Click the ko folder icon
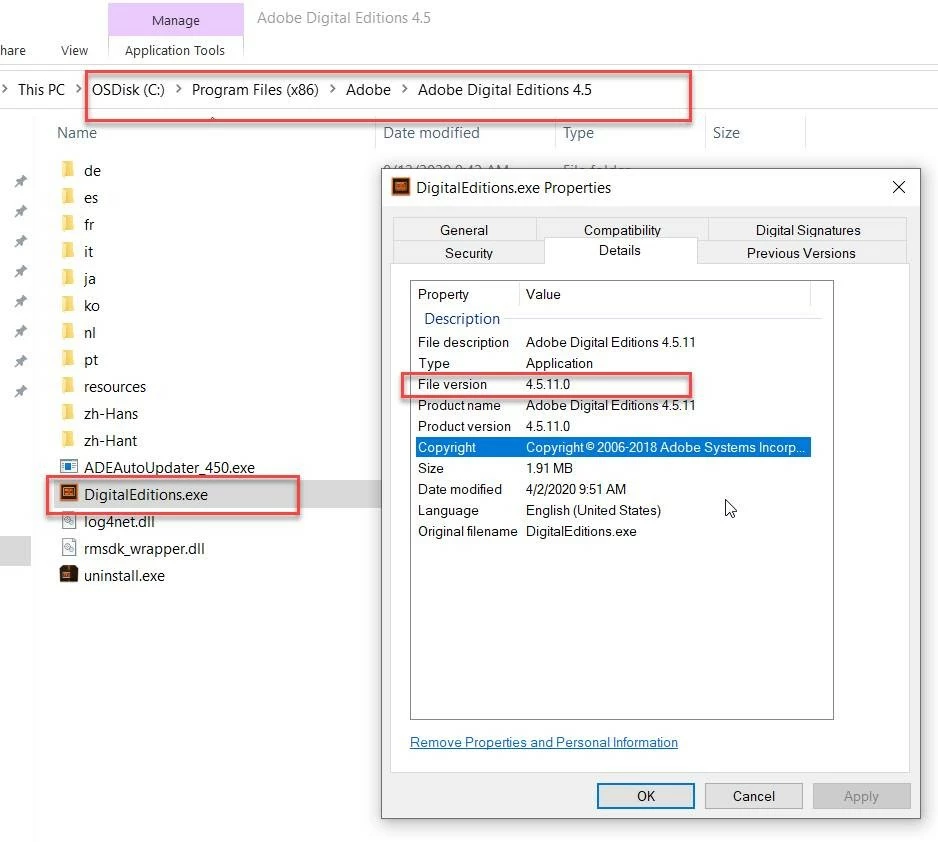The width and height of the screenshot is (938, 842). 68,305
